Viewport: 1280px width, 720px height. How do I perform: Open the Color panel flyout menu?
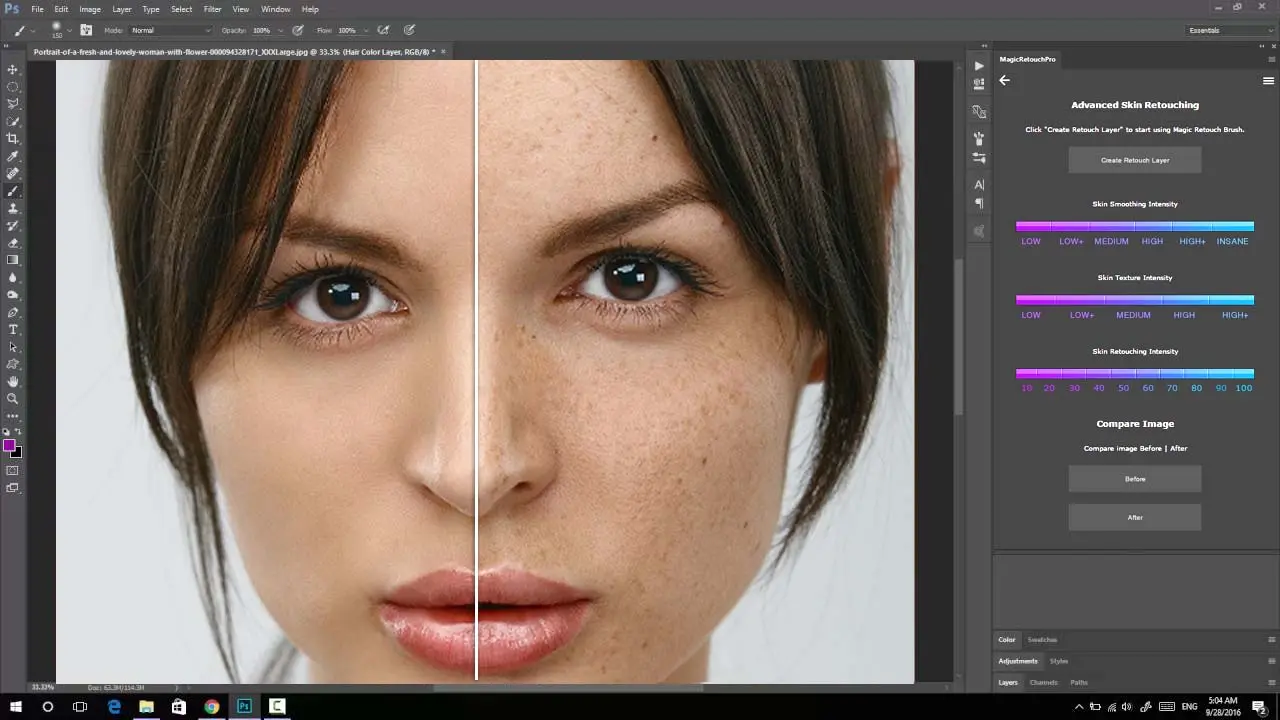click(x=1272, y=639)
